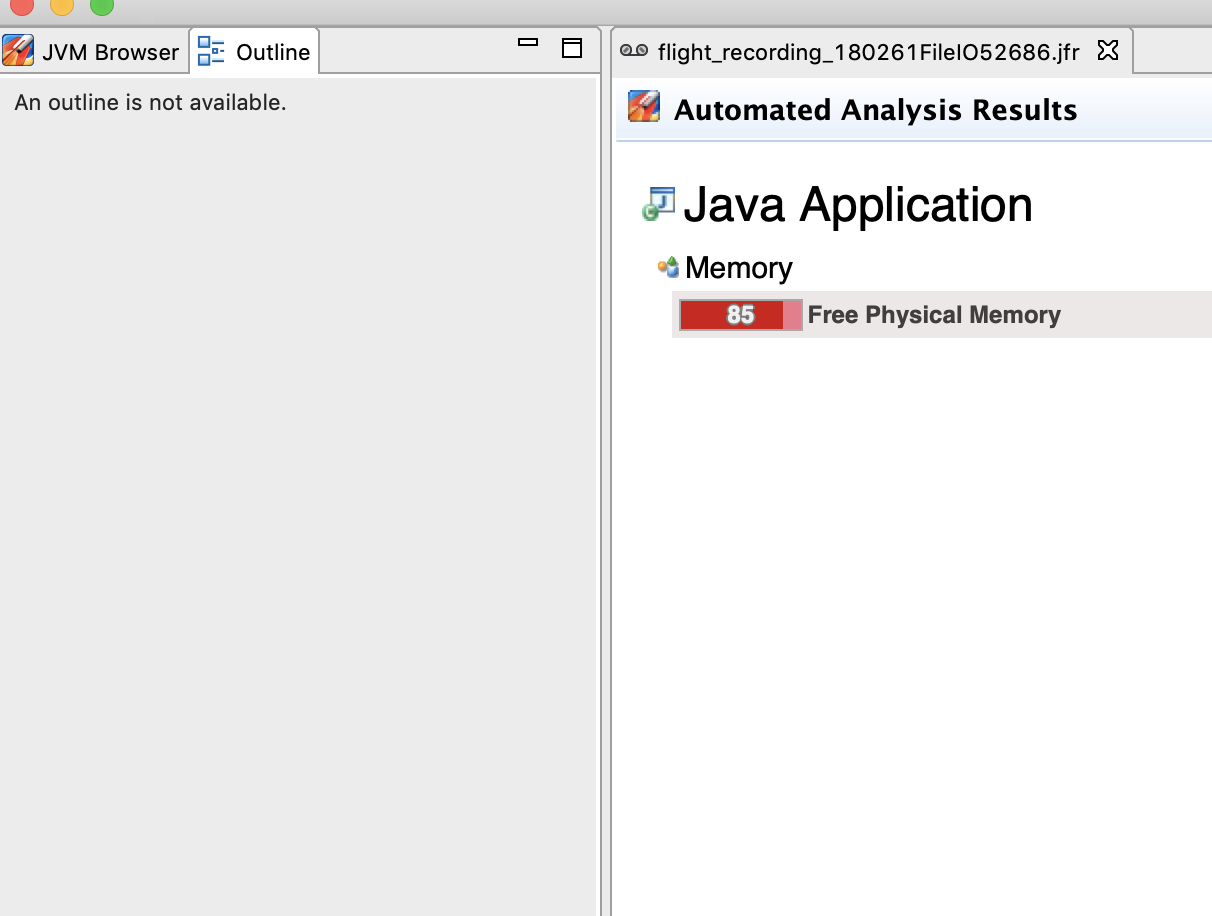This screenshot has height=916, width=1212.
Task: Close the flight recording .jfr tab
Action: pos(1107,50)
